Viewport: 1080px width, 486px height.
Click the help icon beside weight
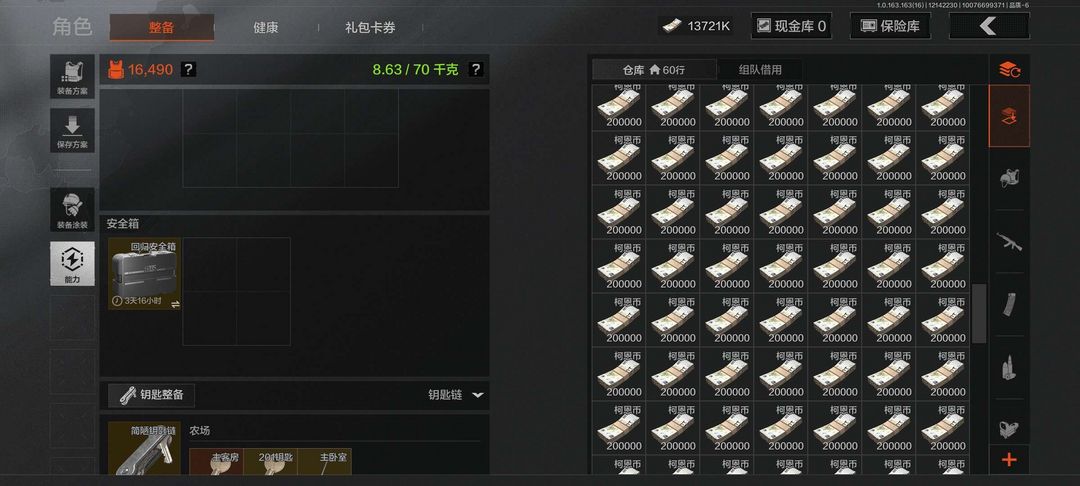[475, 70]
